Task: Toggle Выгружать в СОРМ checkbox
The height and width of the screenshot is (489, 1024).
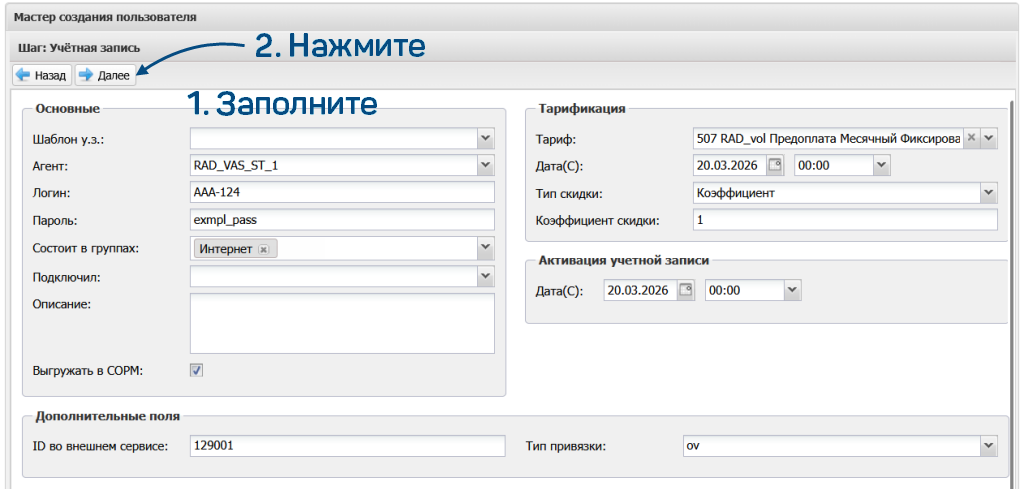Action: (x=197, y=370)
